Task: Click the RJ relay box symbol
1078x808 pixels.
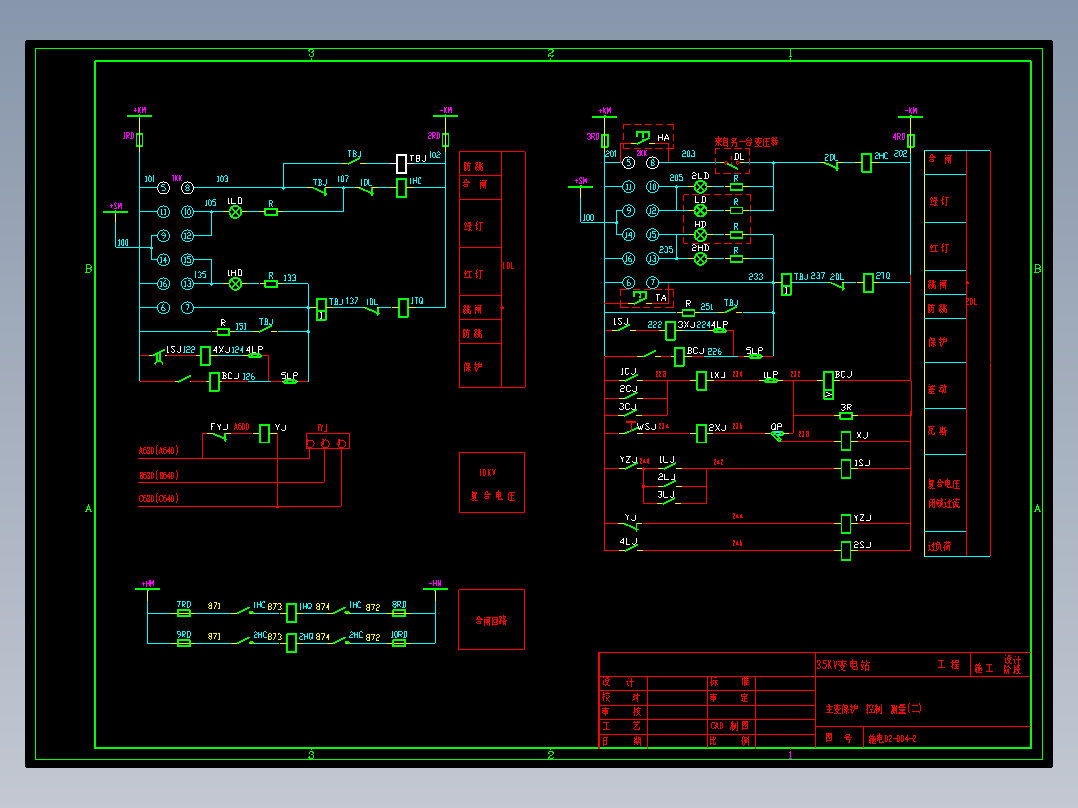Action: click(327, 441)
